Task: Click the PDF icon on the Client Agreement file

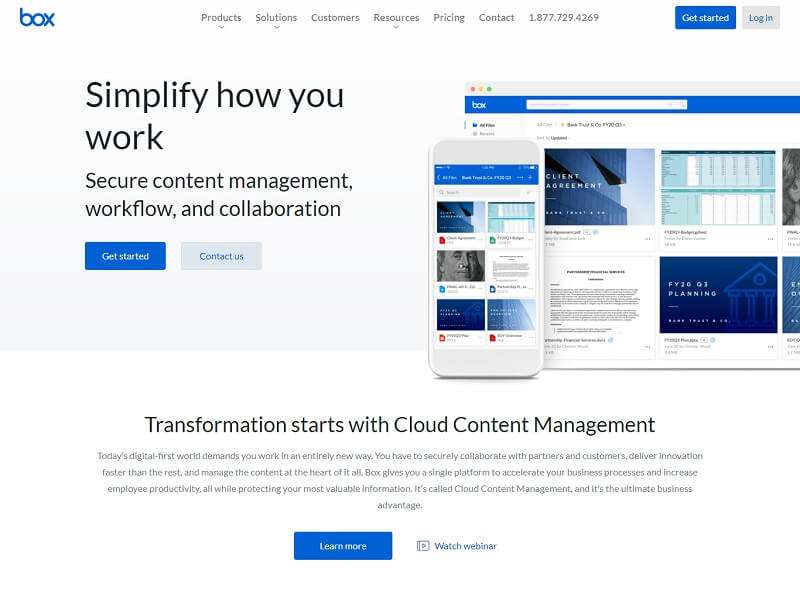Action: (442, 238)
